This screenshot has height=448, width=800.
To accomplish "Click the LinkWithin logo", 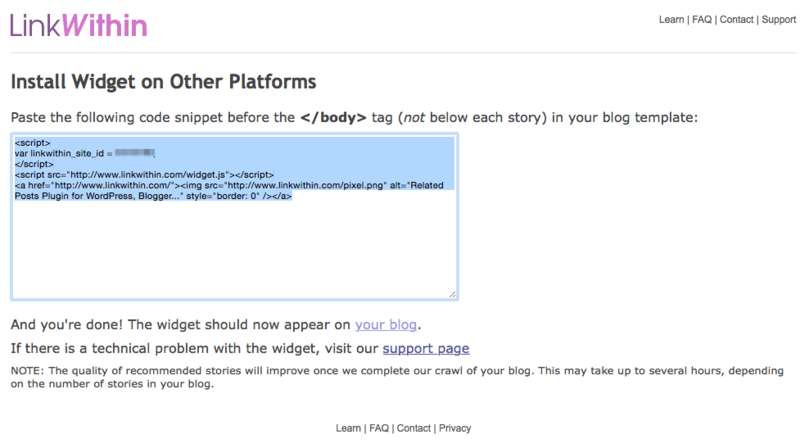I will pos(79,26).
